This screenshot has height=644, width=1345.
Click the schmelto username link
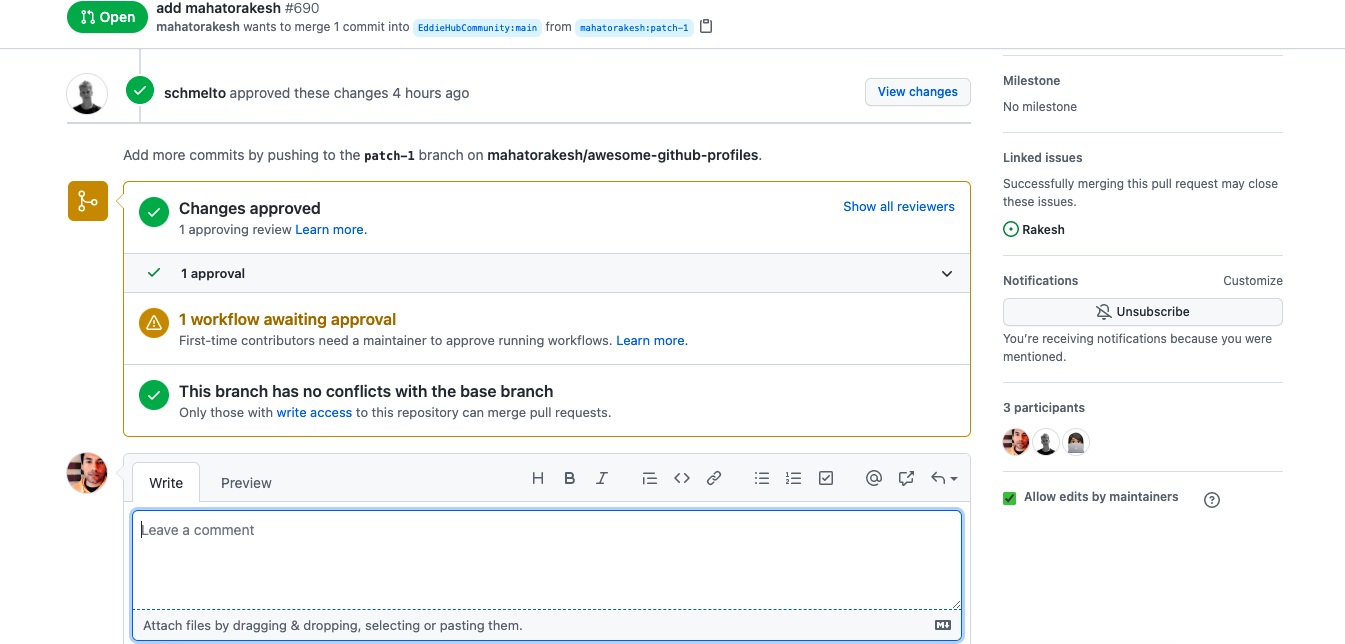195,93
